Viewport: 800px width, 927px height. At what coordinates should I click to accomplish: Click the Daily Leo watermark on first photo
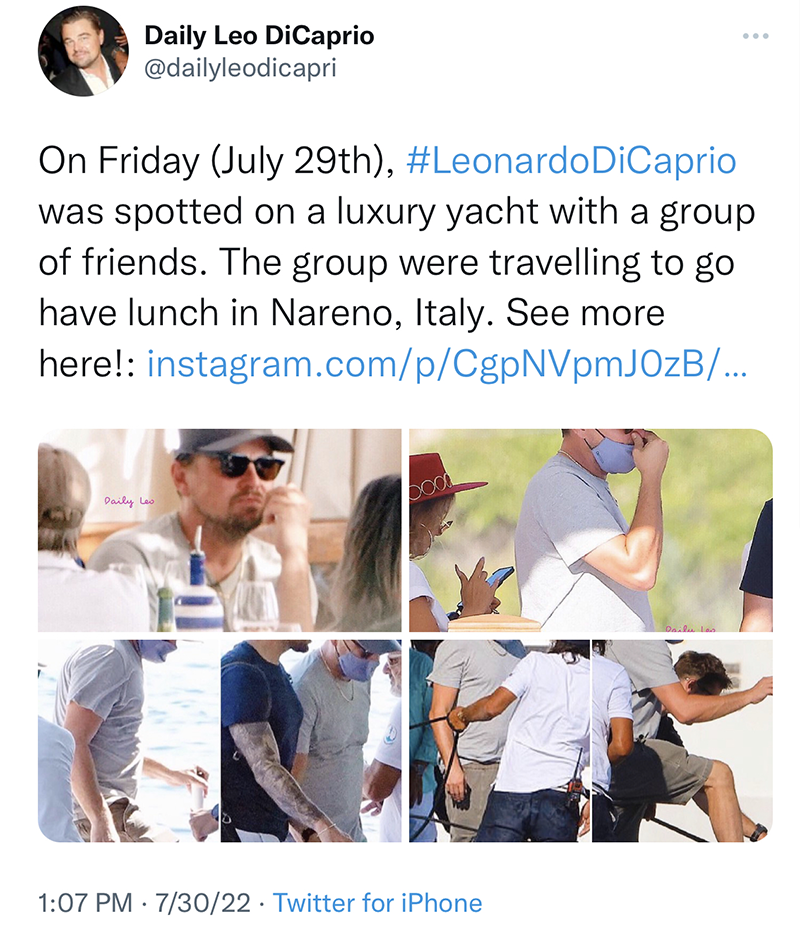(125, 499)
